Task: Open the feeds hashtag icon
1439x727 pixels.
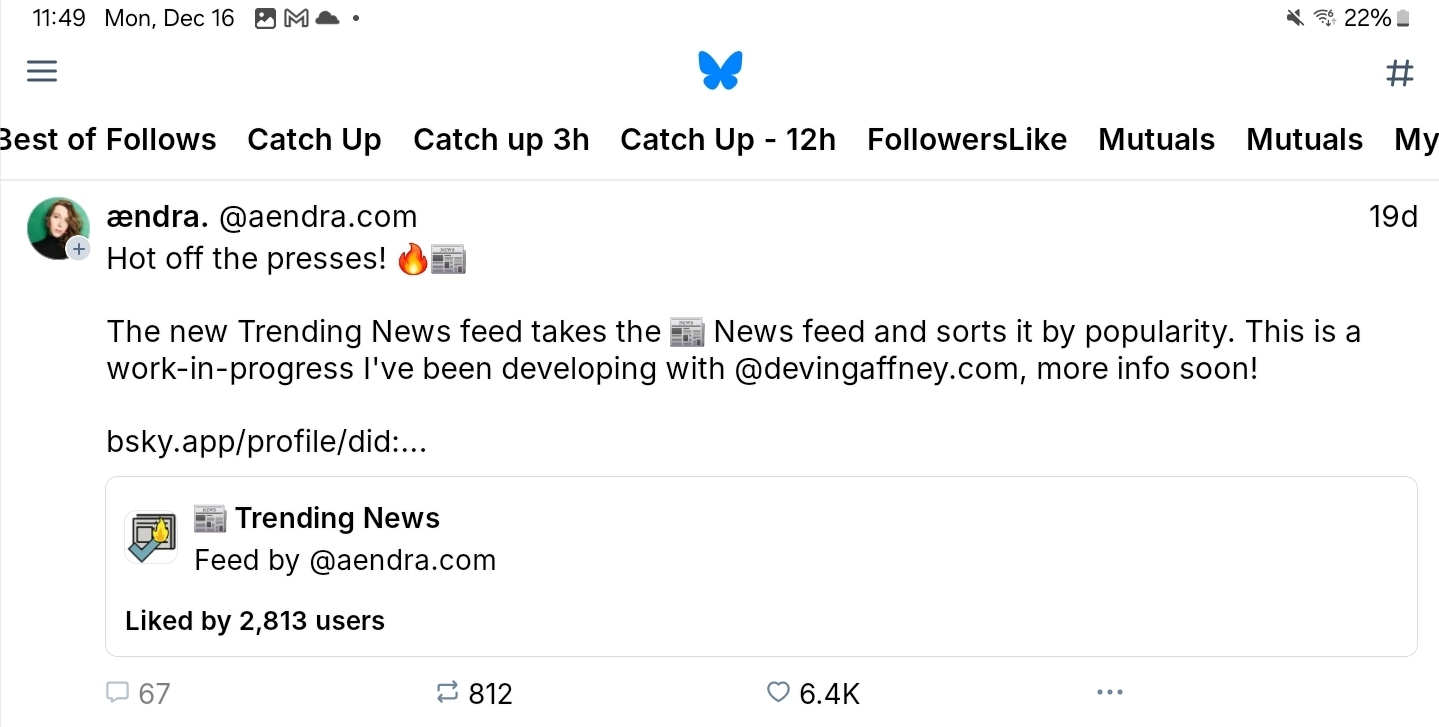Action: click(1399, 72)
